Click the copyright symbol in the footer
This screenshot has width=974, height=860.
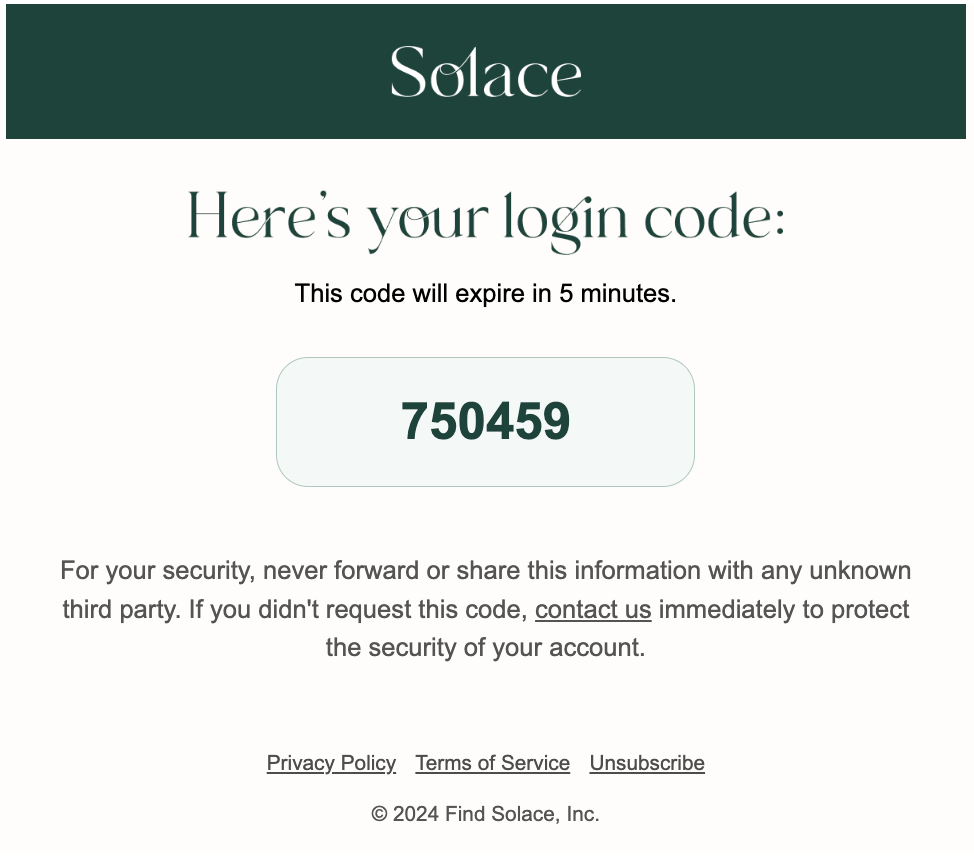coord(379,815)
